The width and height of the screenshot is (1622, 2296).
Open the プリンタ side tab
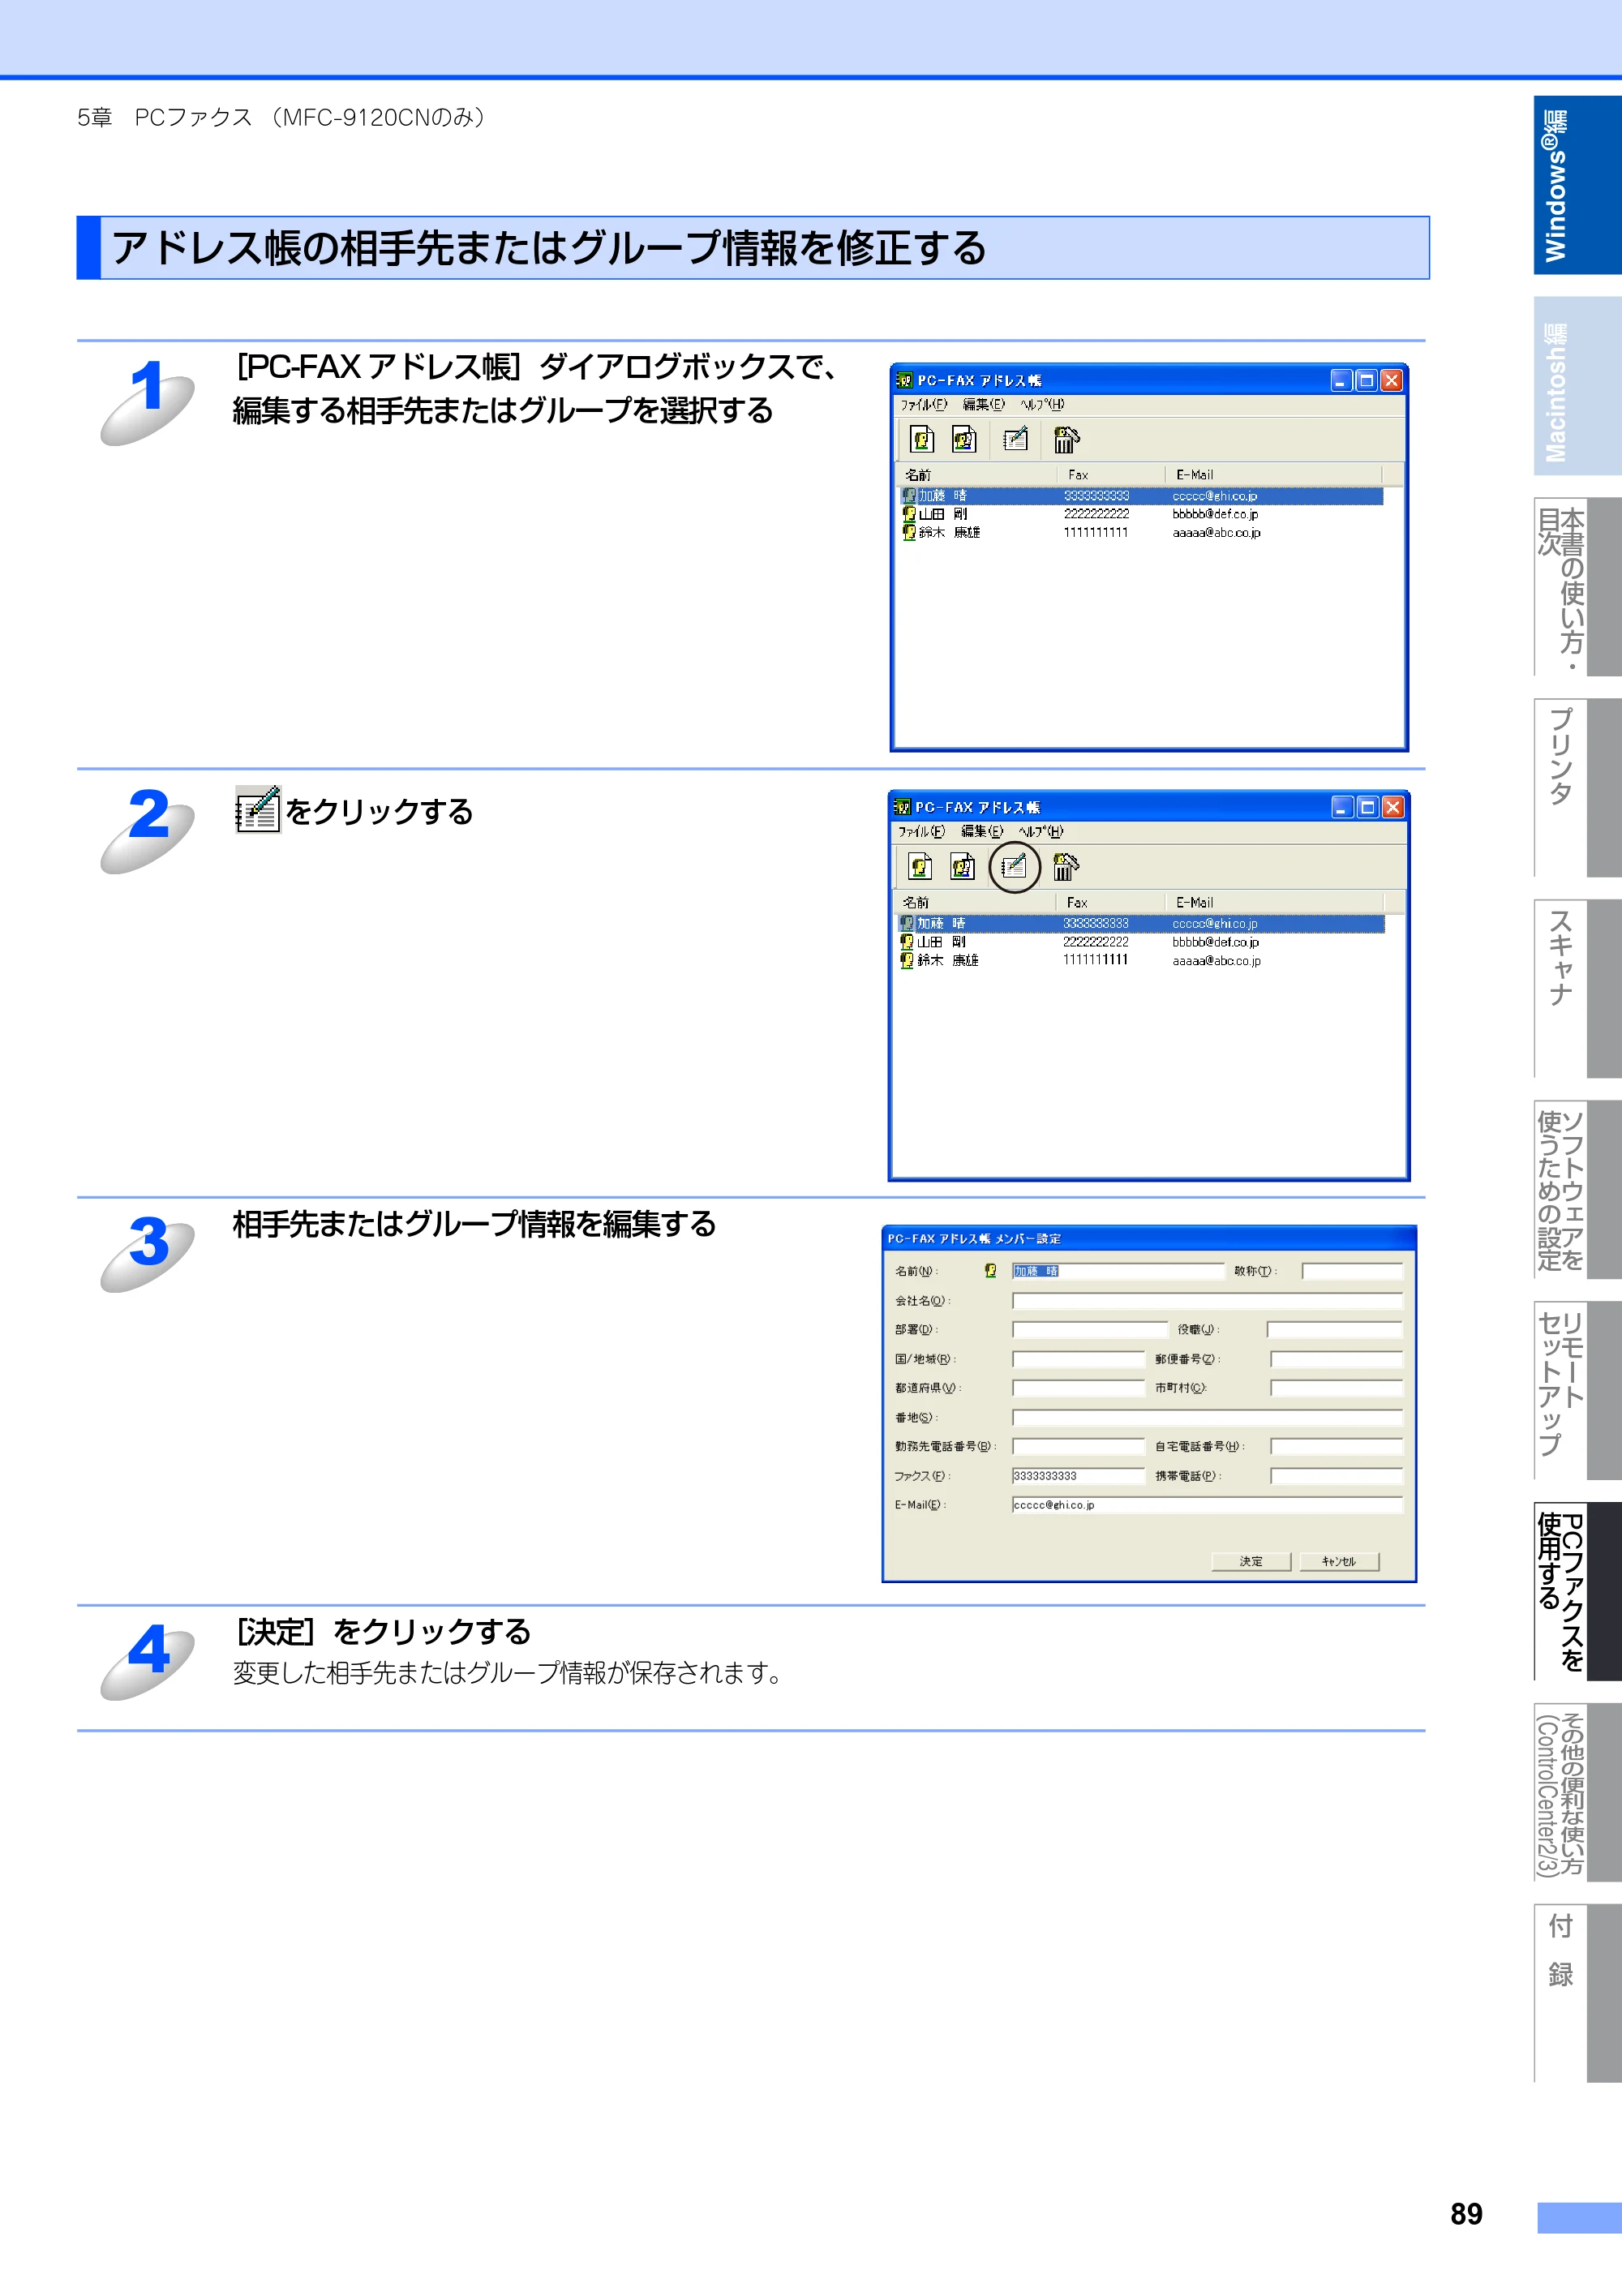[x=1577, y=788]
